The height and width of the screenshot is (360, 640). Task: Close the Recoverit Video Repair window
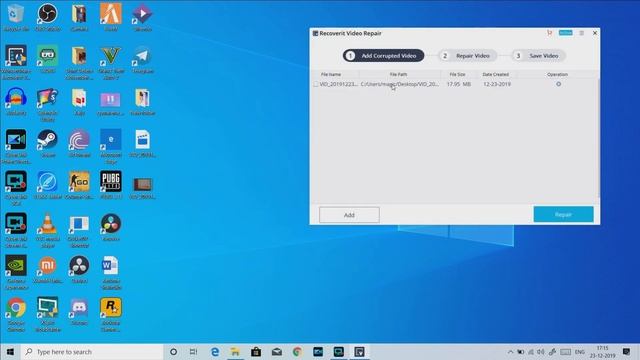(x=595, y=33)
